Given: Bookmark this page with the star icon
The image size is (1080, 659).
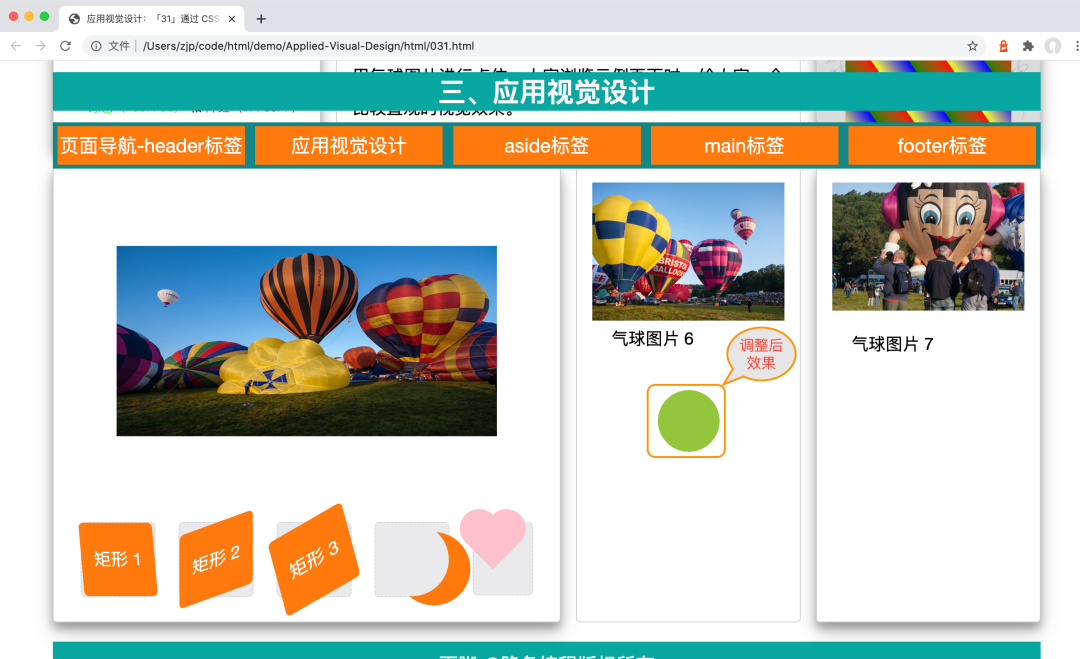Looking at the screenshot, I should (973, 46).
